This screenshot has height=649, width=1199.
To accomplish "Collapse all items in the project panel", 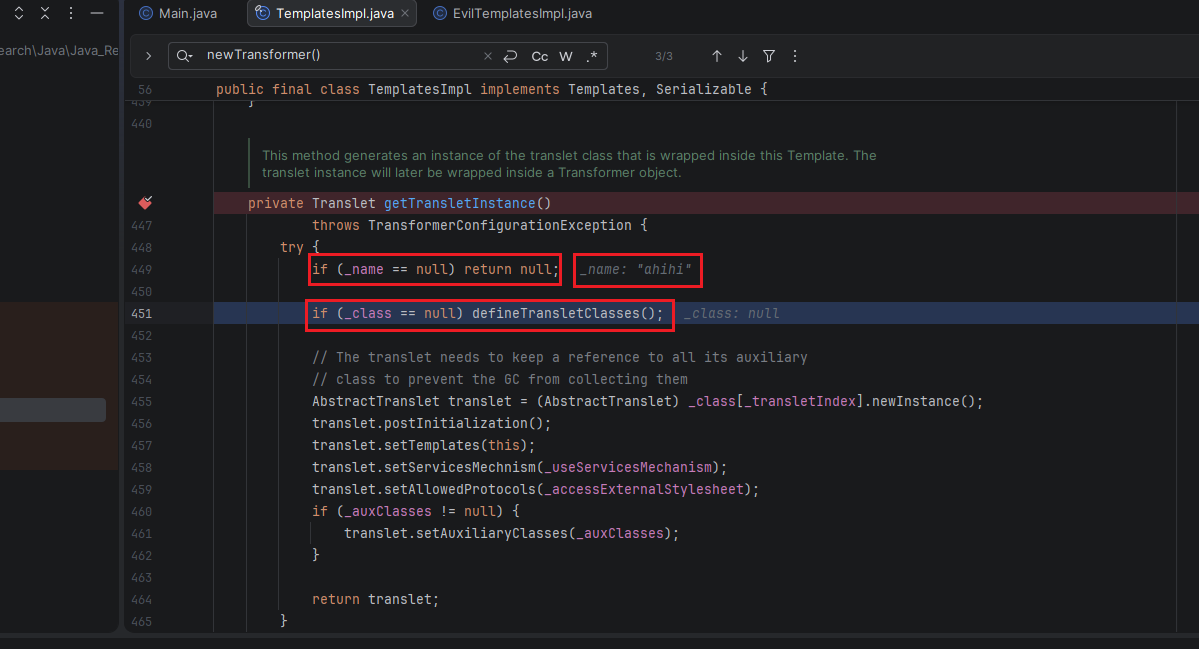I will (45, 13).
